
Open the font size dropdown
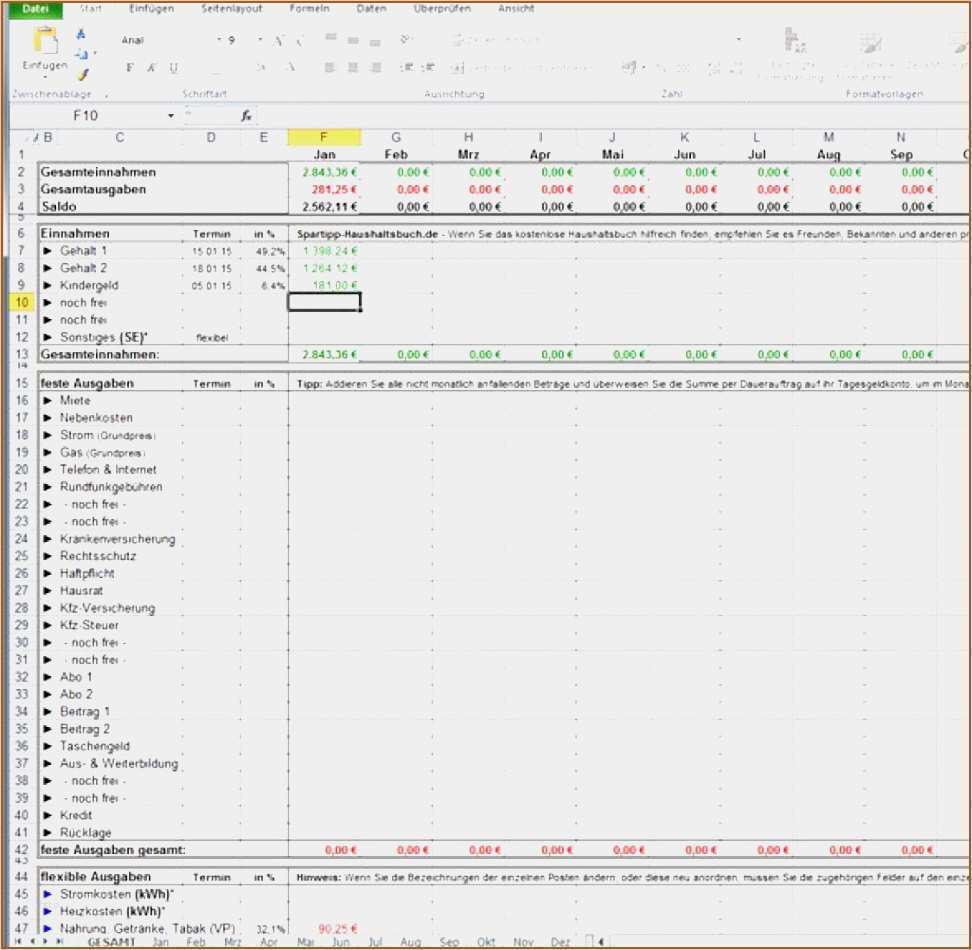[260, 40]
